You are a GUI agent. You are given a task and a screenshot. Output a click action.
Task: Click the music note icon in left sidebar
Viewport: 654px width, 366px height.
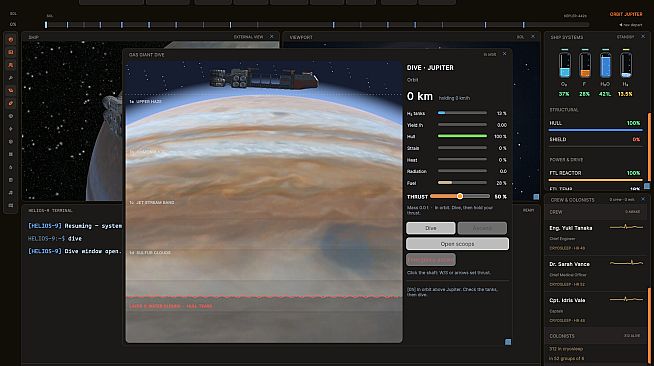(x=11, y=193)
